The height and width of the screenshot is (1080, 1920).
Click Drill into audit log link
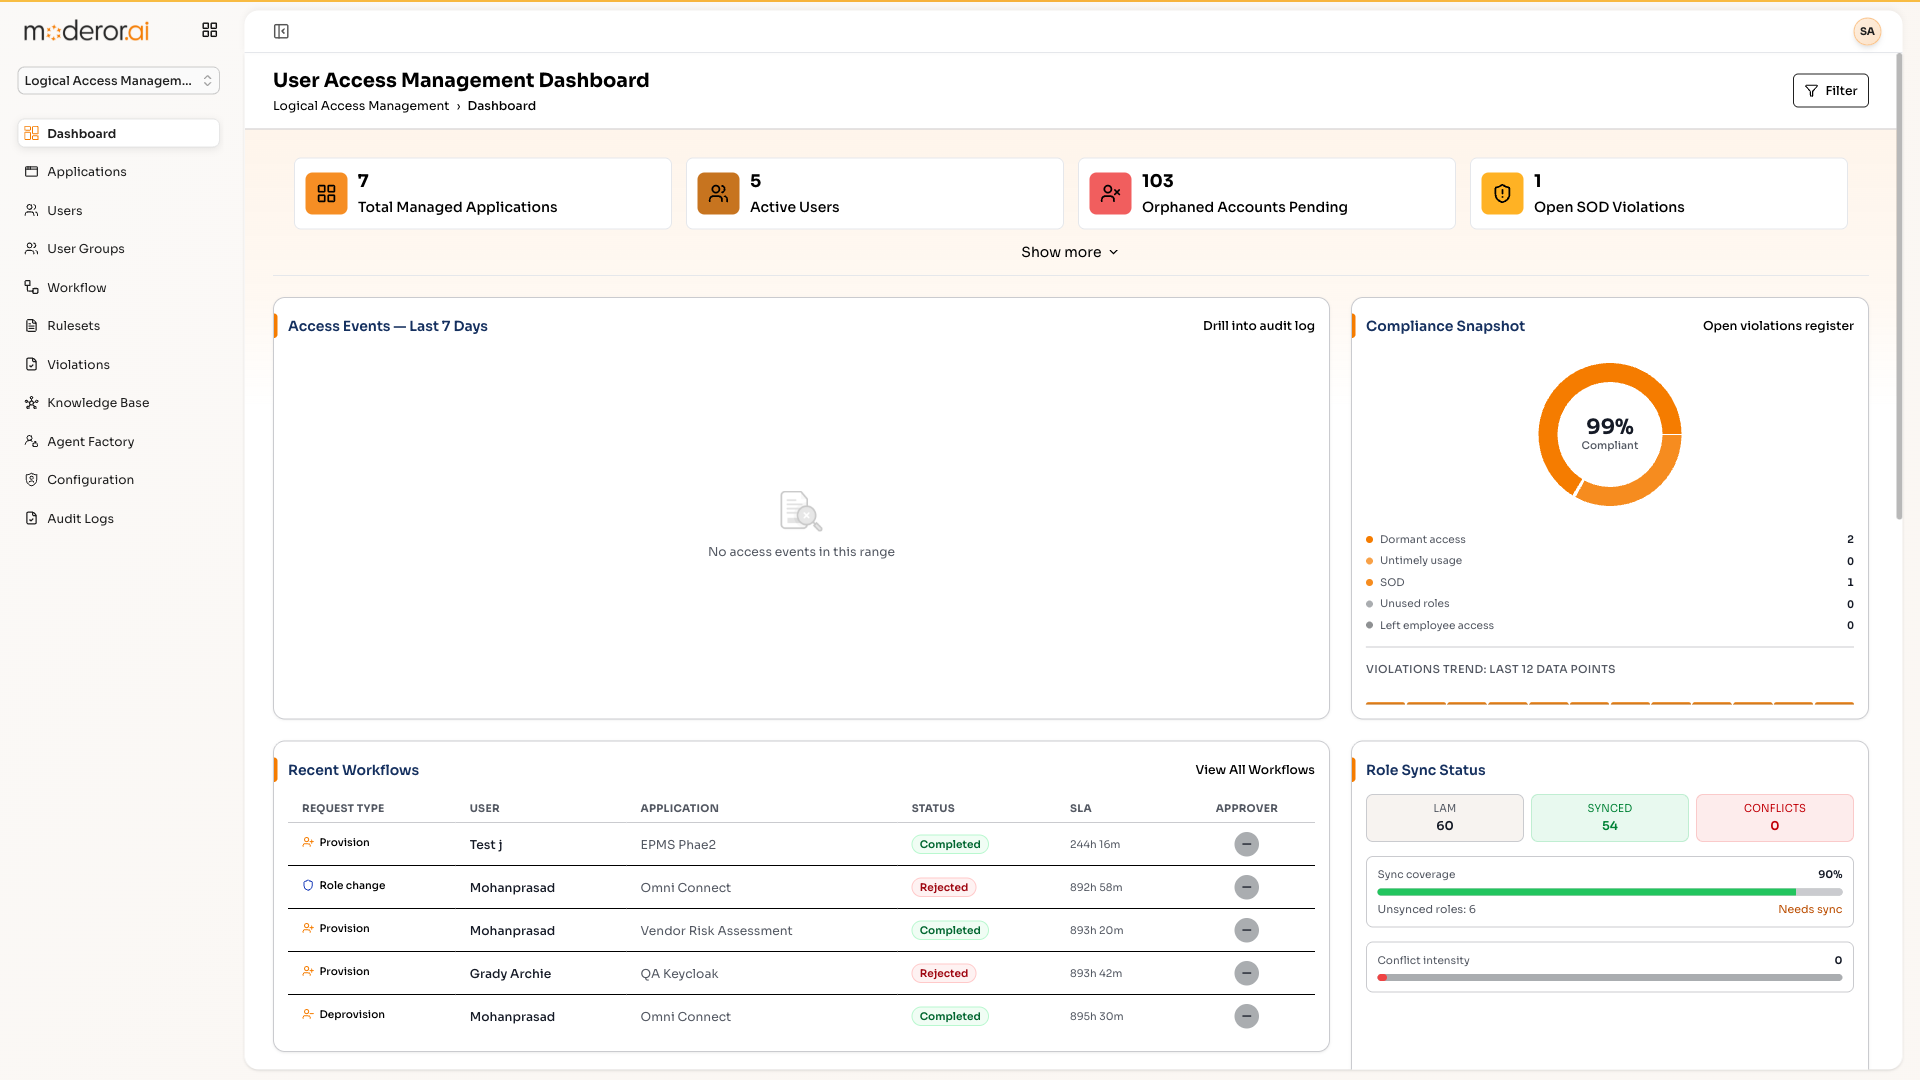1258,326
